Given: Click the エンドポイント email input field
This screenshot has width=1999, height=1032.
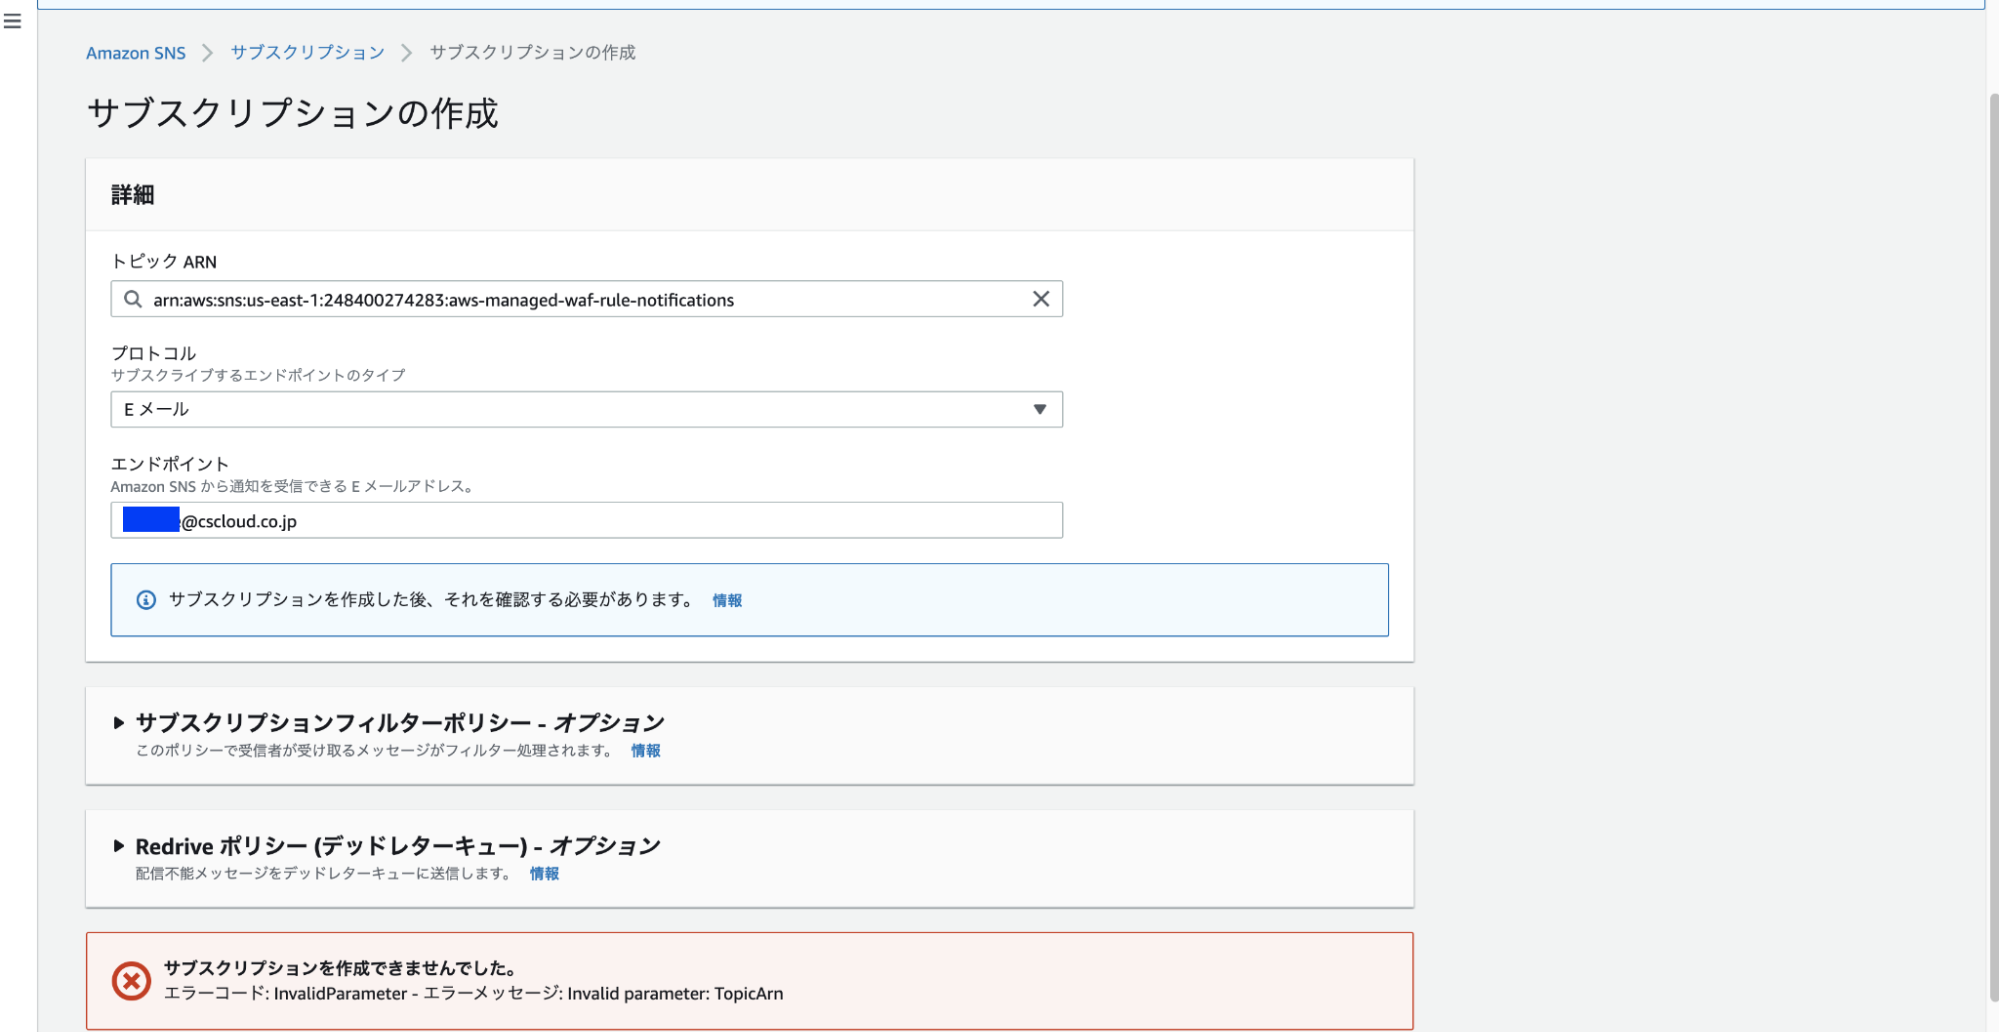Looking at the screenshot, I should [586, 520].
